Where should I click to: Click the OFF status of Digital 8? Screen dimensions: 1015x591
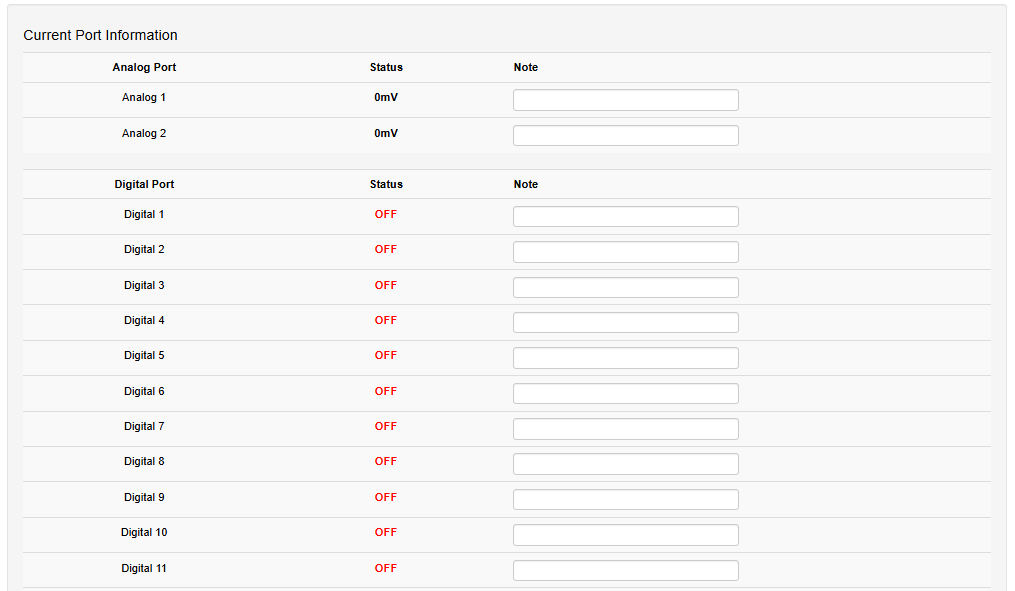tap(386, 461)
